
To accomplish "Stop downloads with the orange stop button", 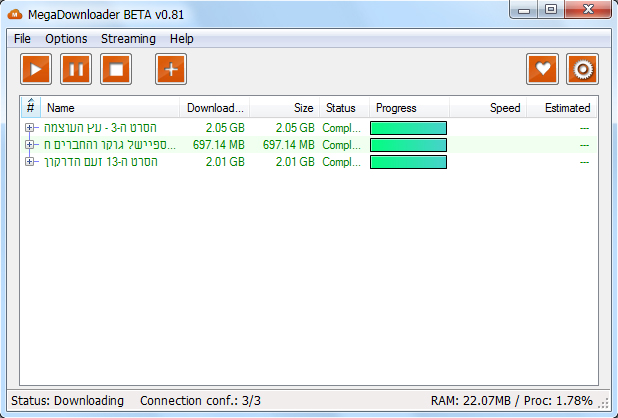I will (x=116, y=69).
